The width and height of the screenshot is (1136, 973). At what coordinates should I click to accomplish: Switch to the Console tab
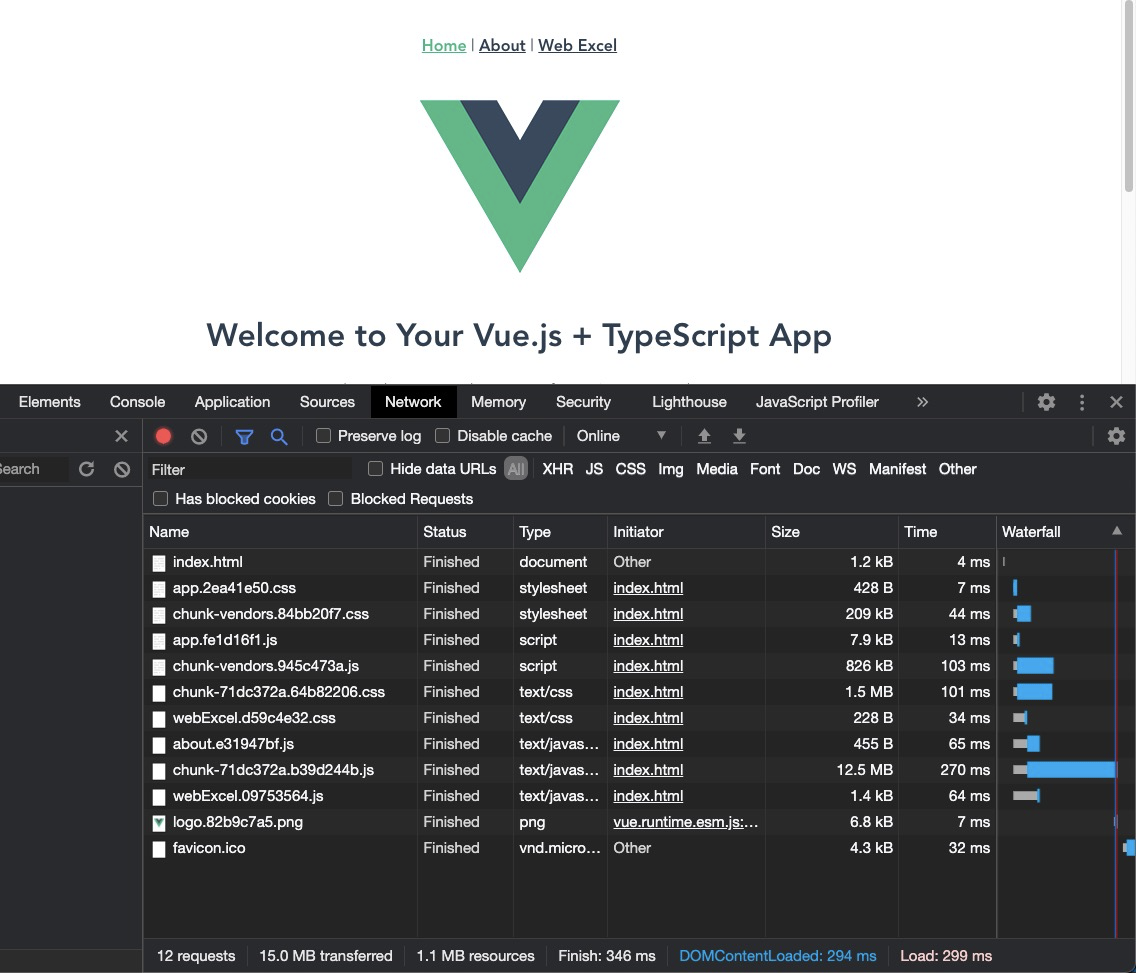(138, 402)
